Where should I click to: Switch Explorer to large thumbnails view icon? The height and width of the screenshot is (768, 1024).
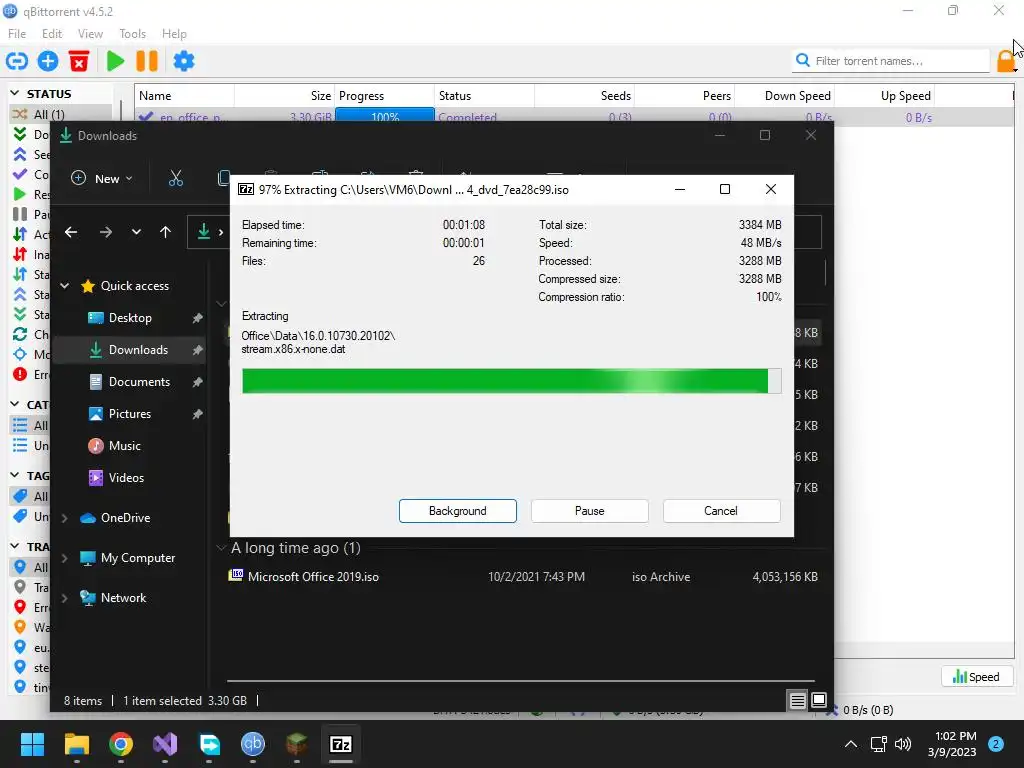[x=819, y=701]
